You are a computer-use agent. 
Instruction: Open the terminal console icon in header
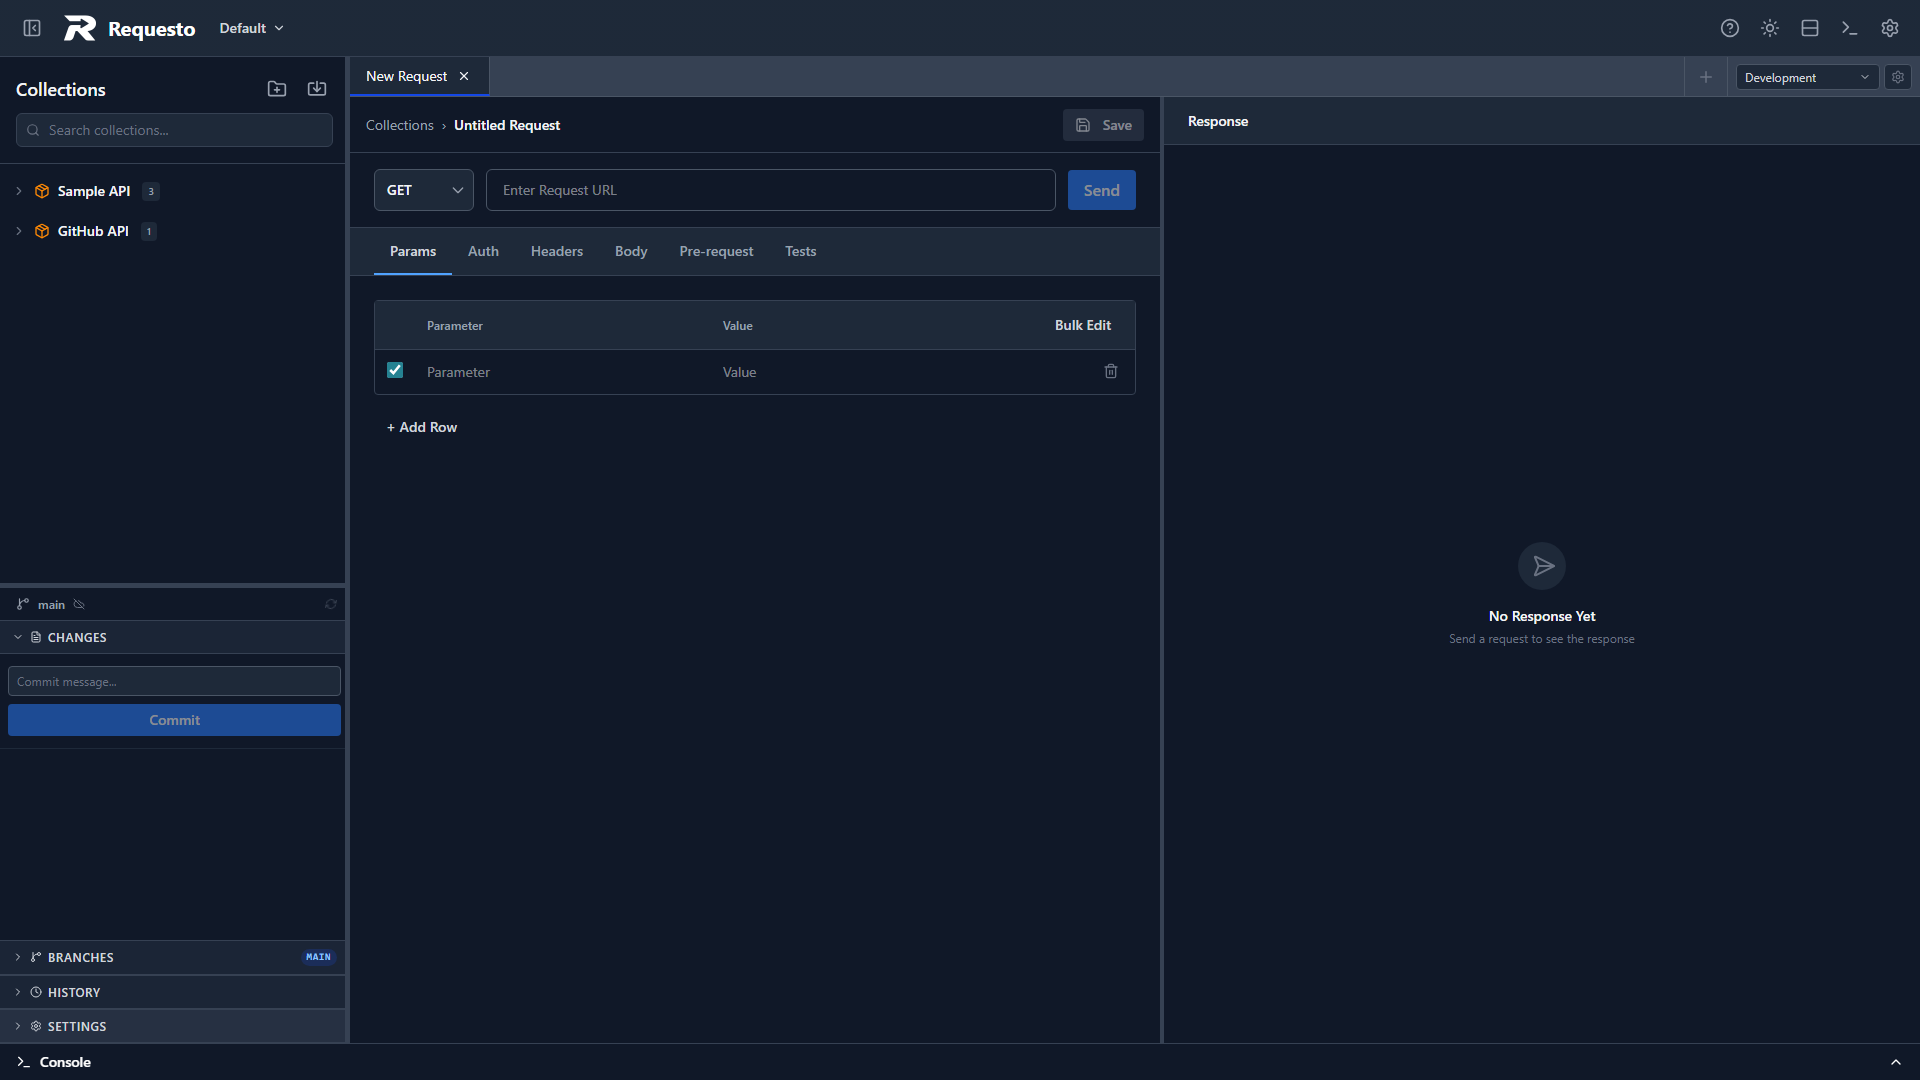tap(1850, 28)
